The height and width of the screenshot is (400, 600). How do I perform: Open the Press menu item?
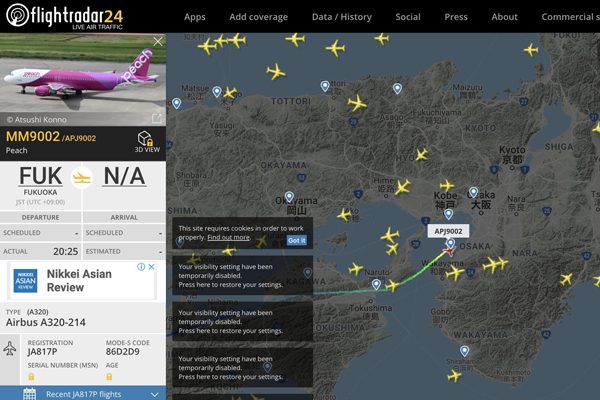[456, 17]
